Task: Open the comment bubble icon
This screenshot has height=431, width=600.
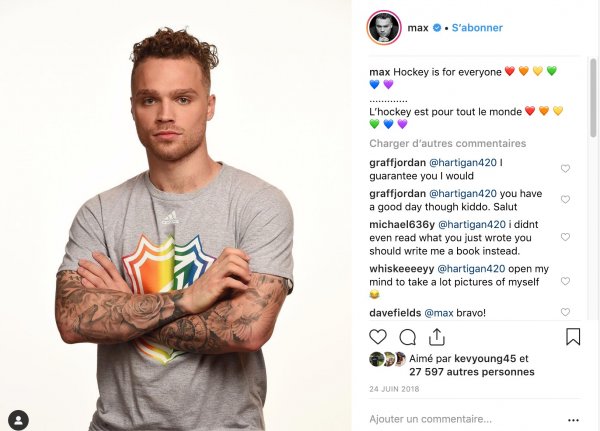Action: tap(408, 337)
